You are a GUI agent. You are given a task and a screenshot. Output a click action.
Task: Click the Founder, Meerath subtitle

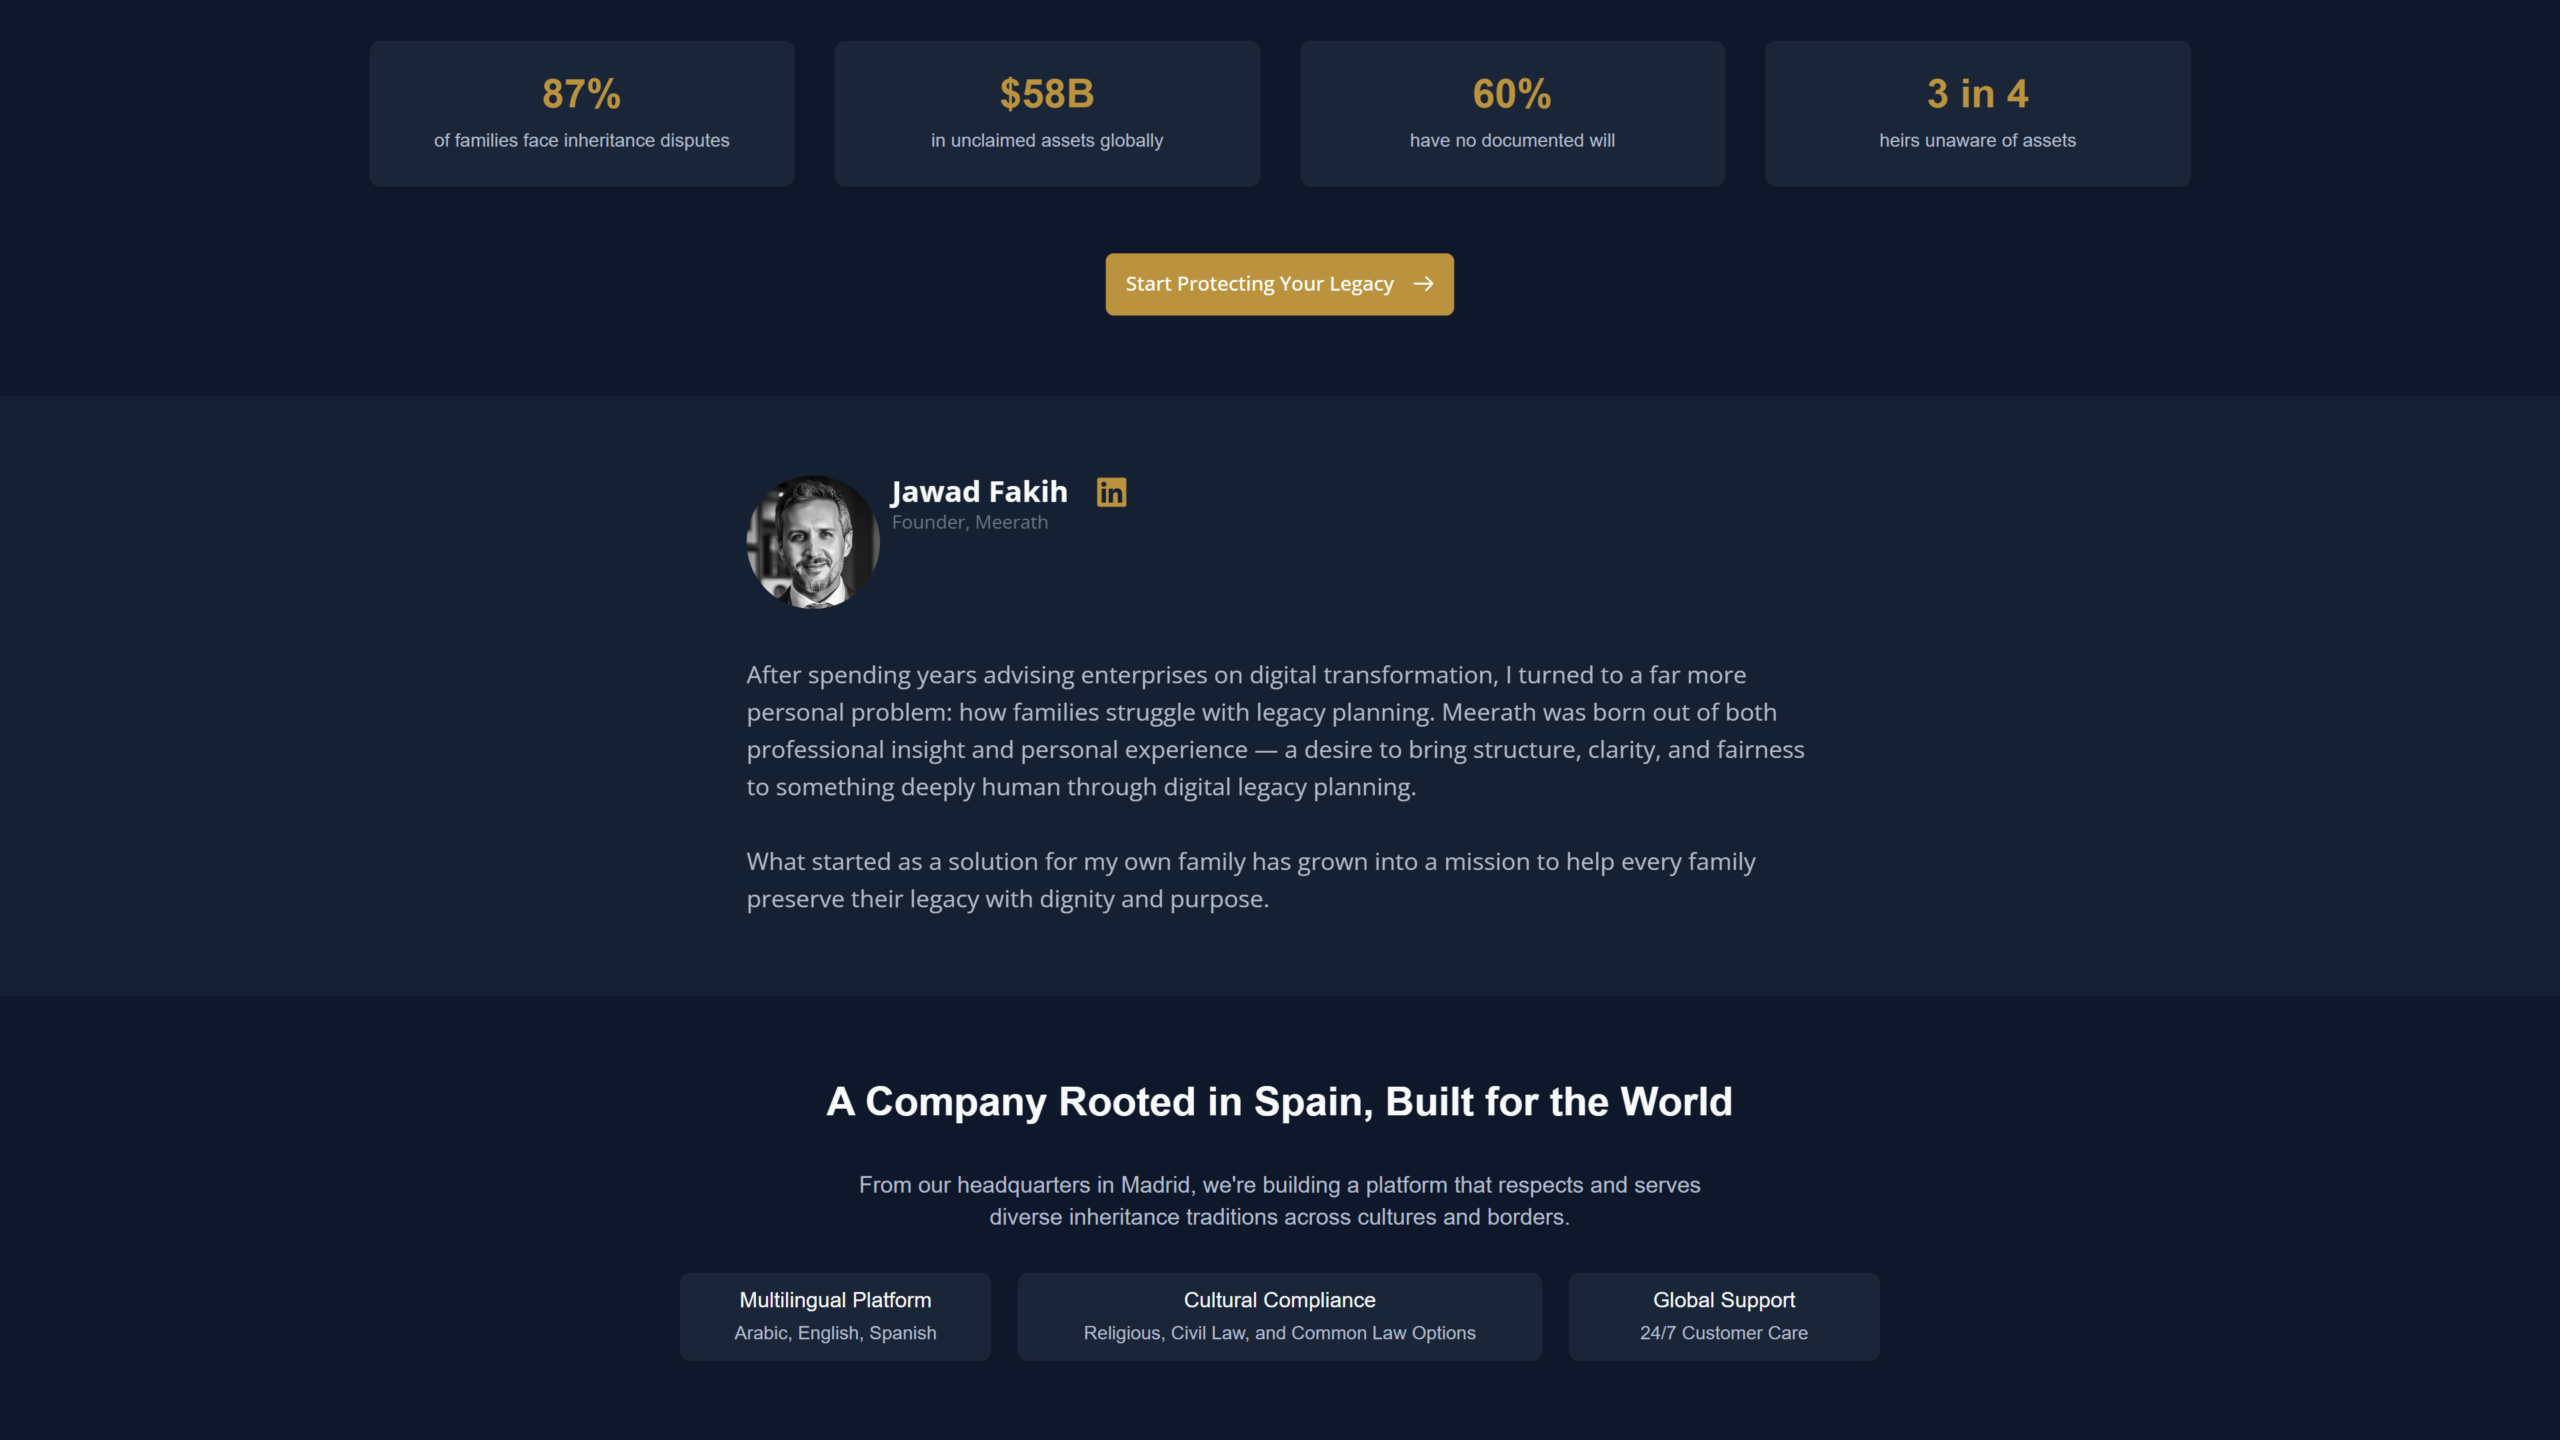970,522
